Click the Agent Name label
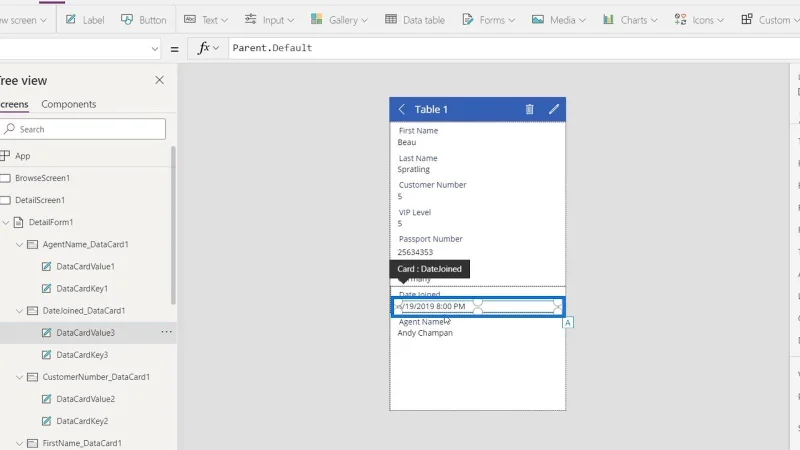This screenshot has width=800, height=450. 423,322
